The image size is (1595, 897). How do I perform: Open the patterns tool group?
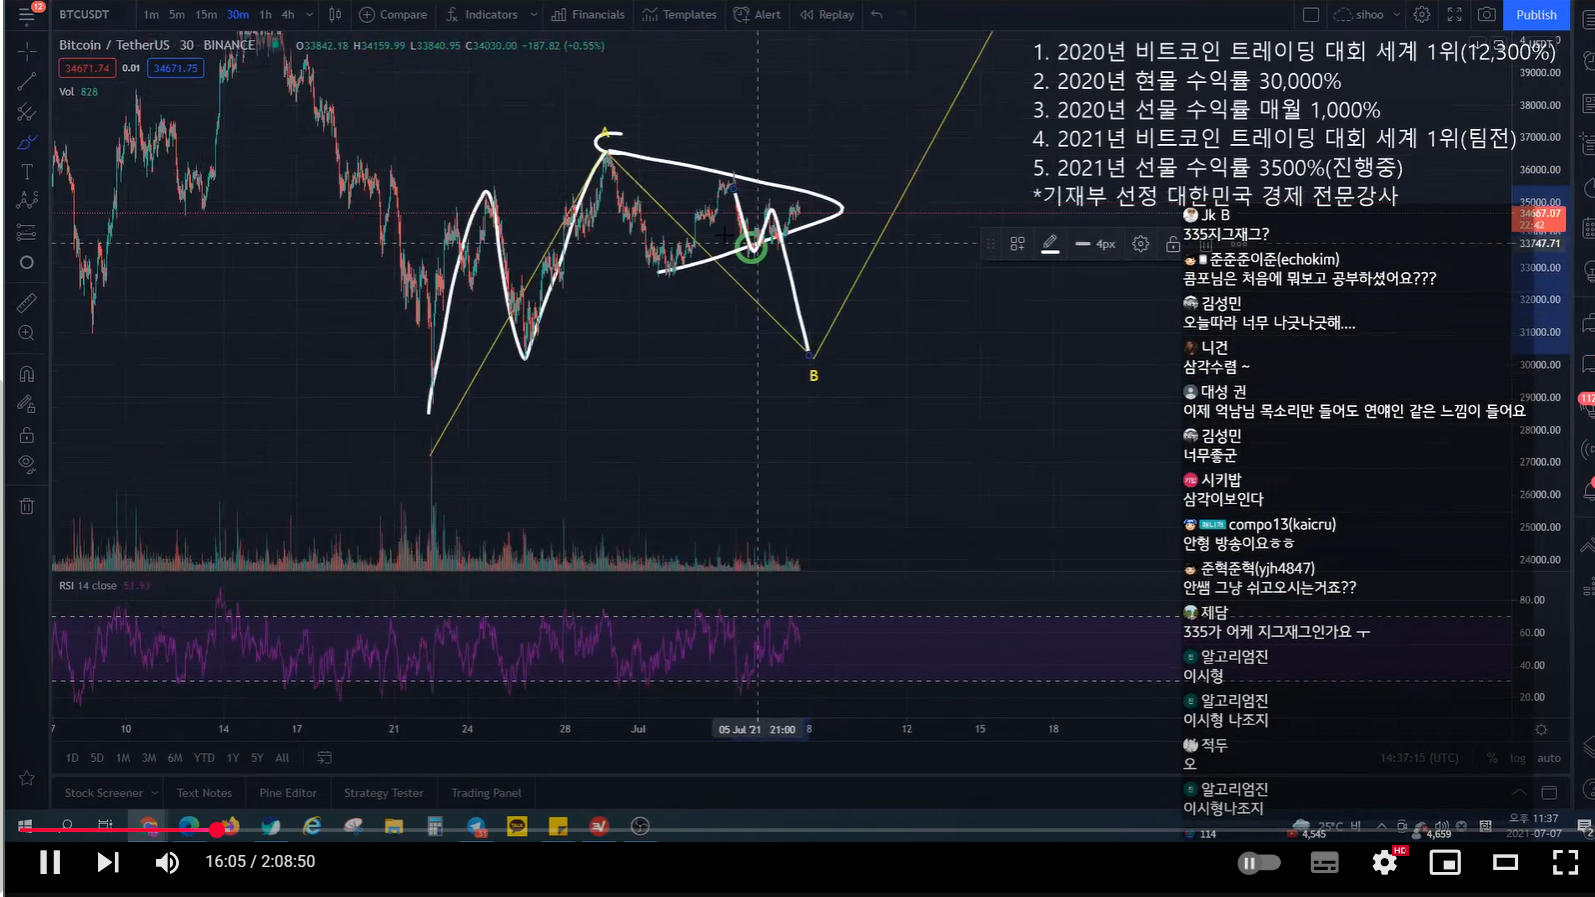27,202
